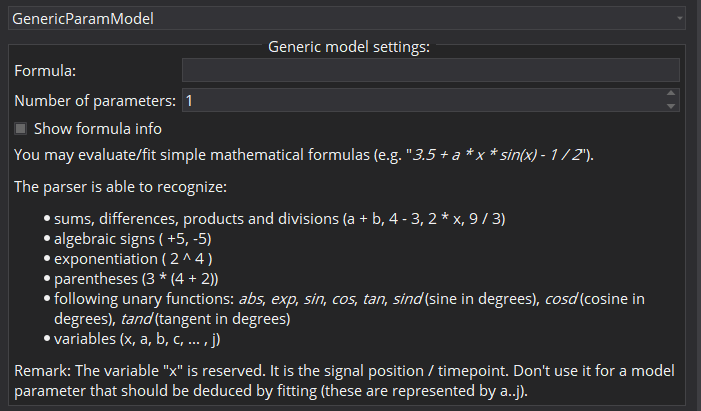Click the italic example formula text
701x411 pixels.
497,155
